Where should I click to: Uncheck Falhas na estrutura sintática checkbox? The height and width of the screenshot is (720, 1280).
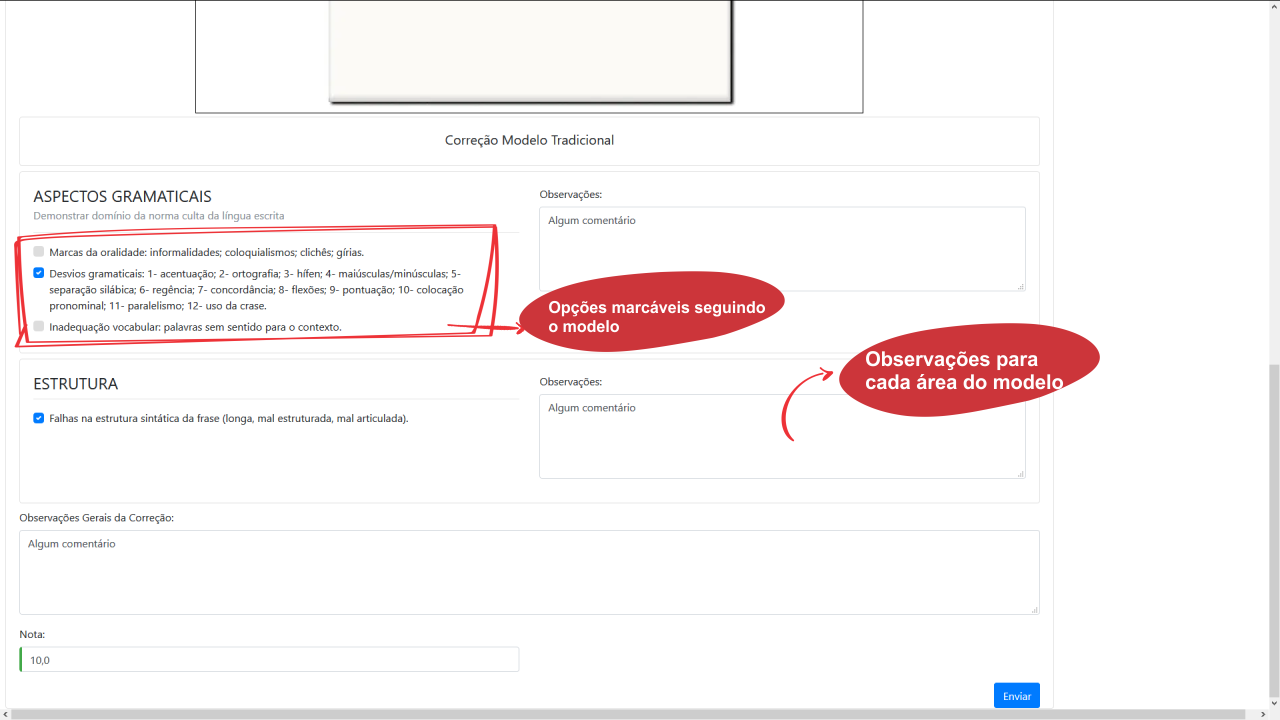(x=39, y=418)
